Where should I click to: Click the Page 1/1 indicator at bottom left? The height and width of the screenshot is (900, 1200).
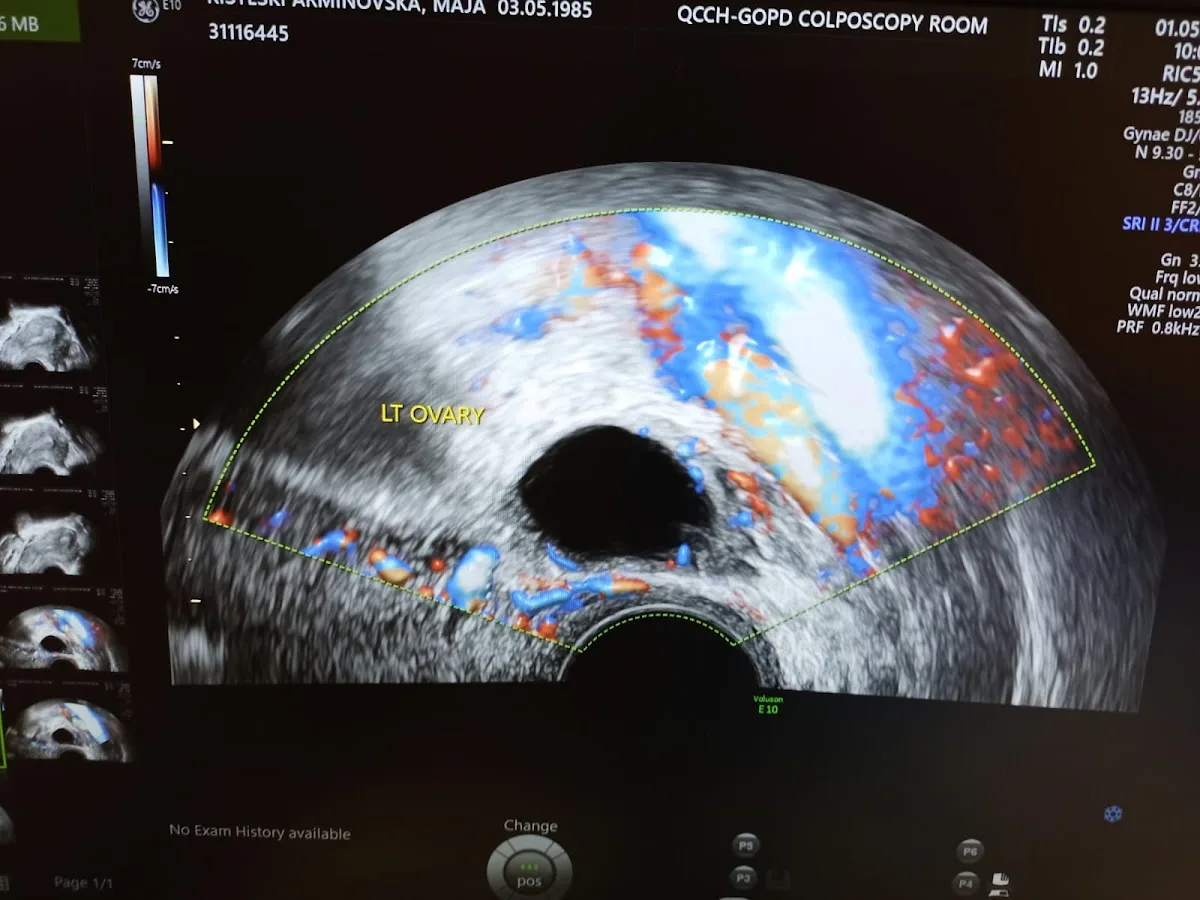tap(82, 883)
